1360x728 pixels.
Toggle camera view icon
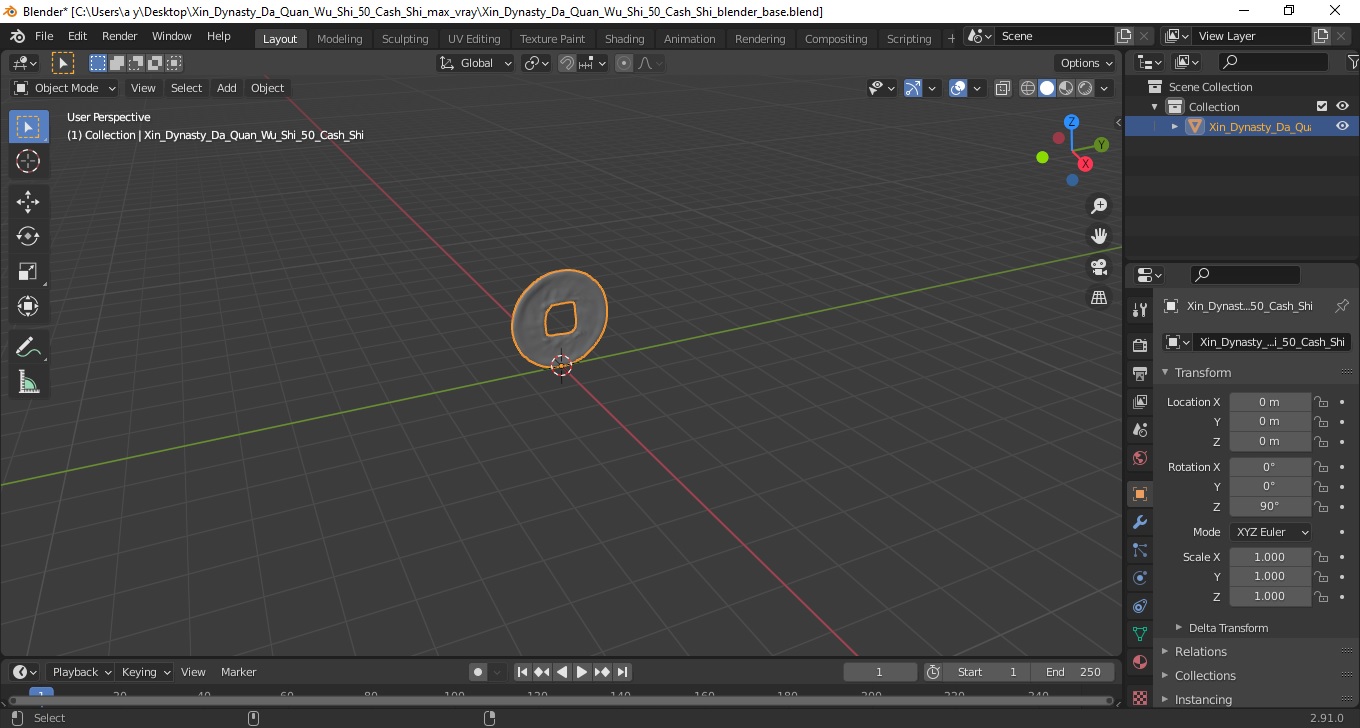click(x=1099, y=267)
